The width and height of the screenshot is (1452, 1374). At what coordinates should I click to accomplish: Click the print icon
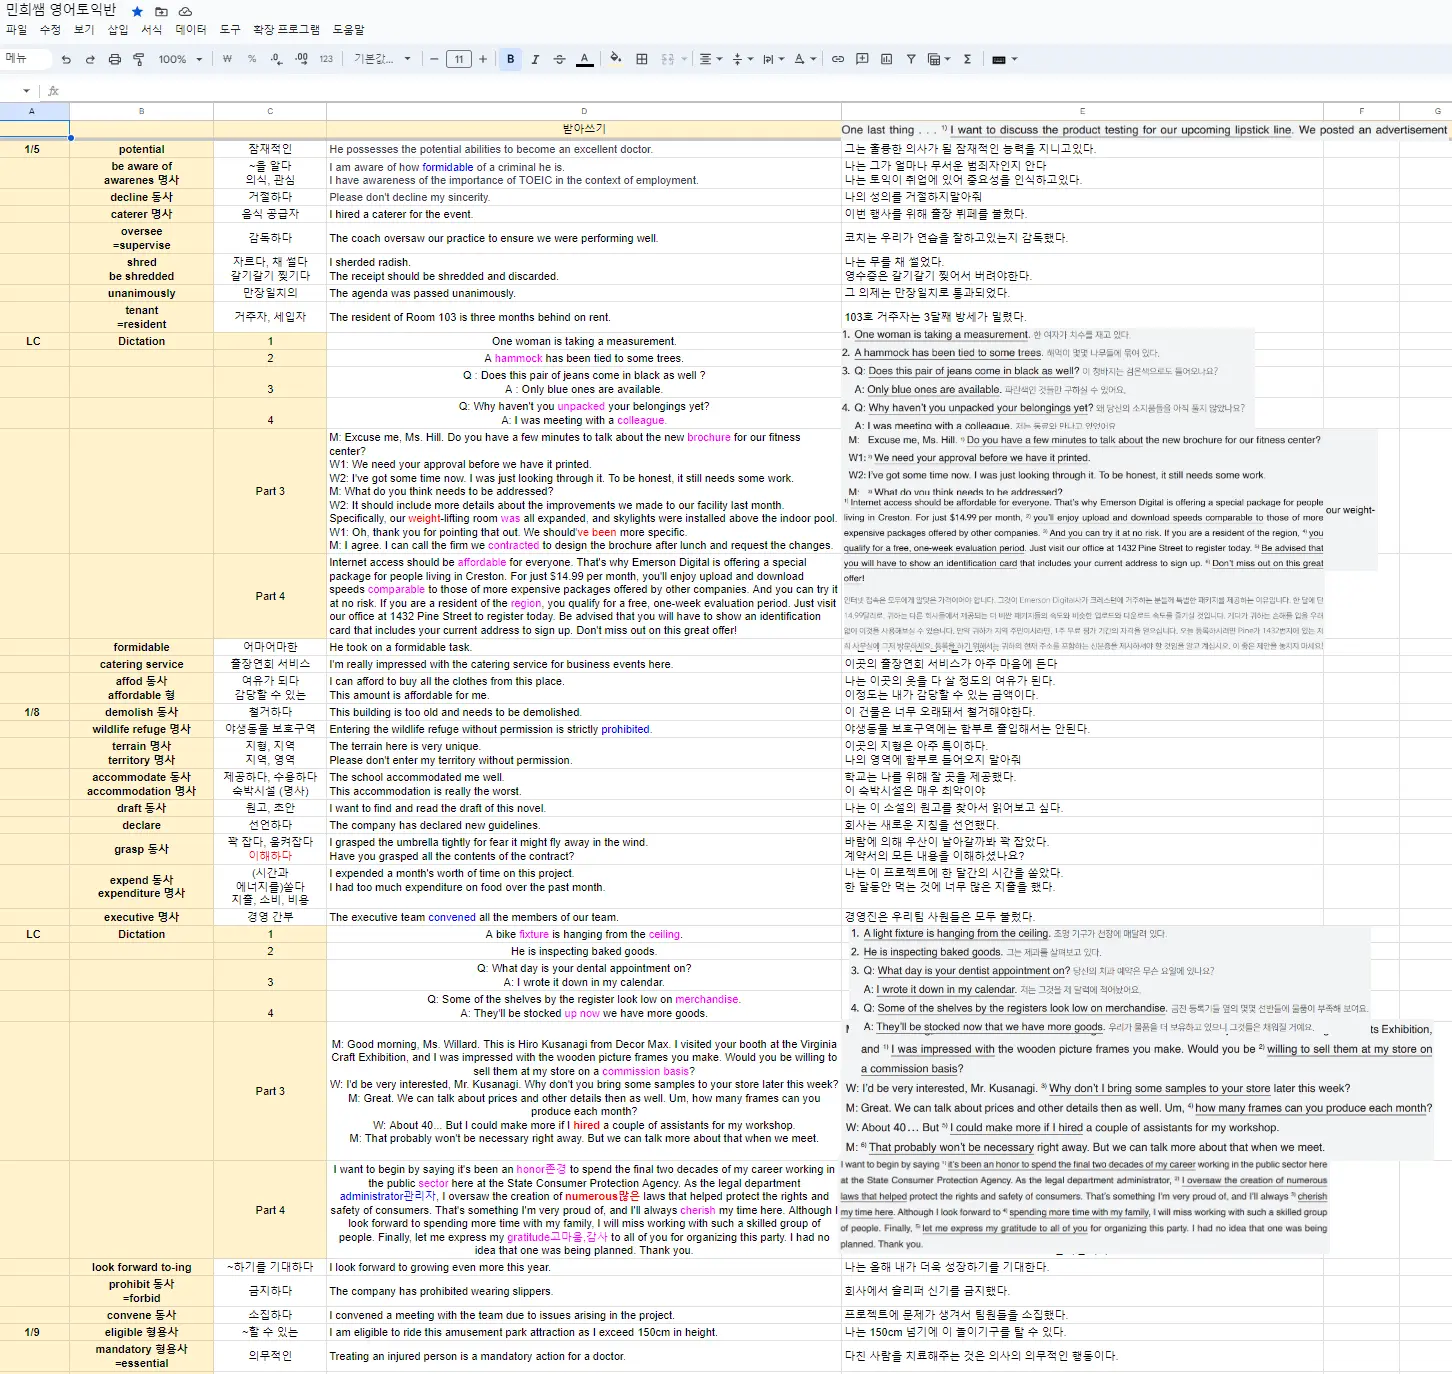114,60
